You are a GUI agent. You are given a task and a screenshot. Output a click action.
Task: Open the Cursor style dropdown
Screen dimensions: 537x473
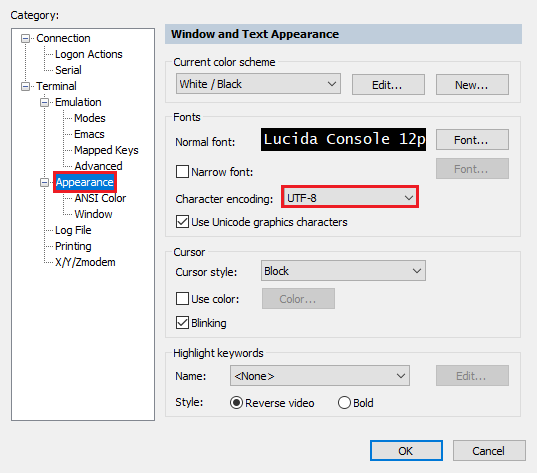(343, 271)
